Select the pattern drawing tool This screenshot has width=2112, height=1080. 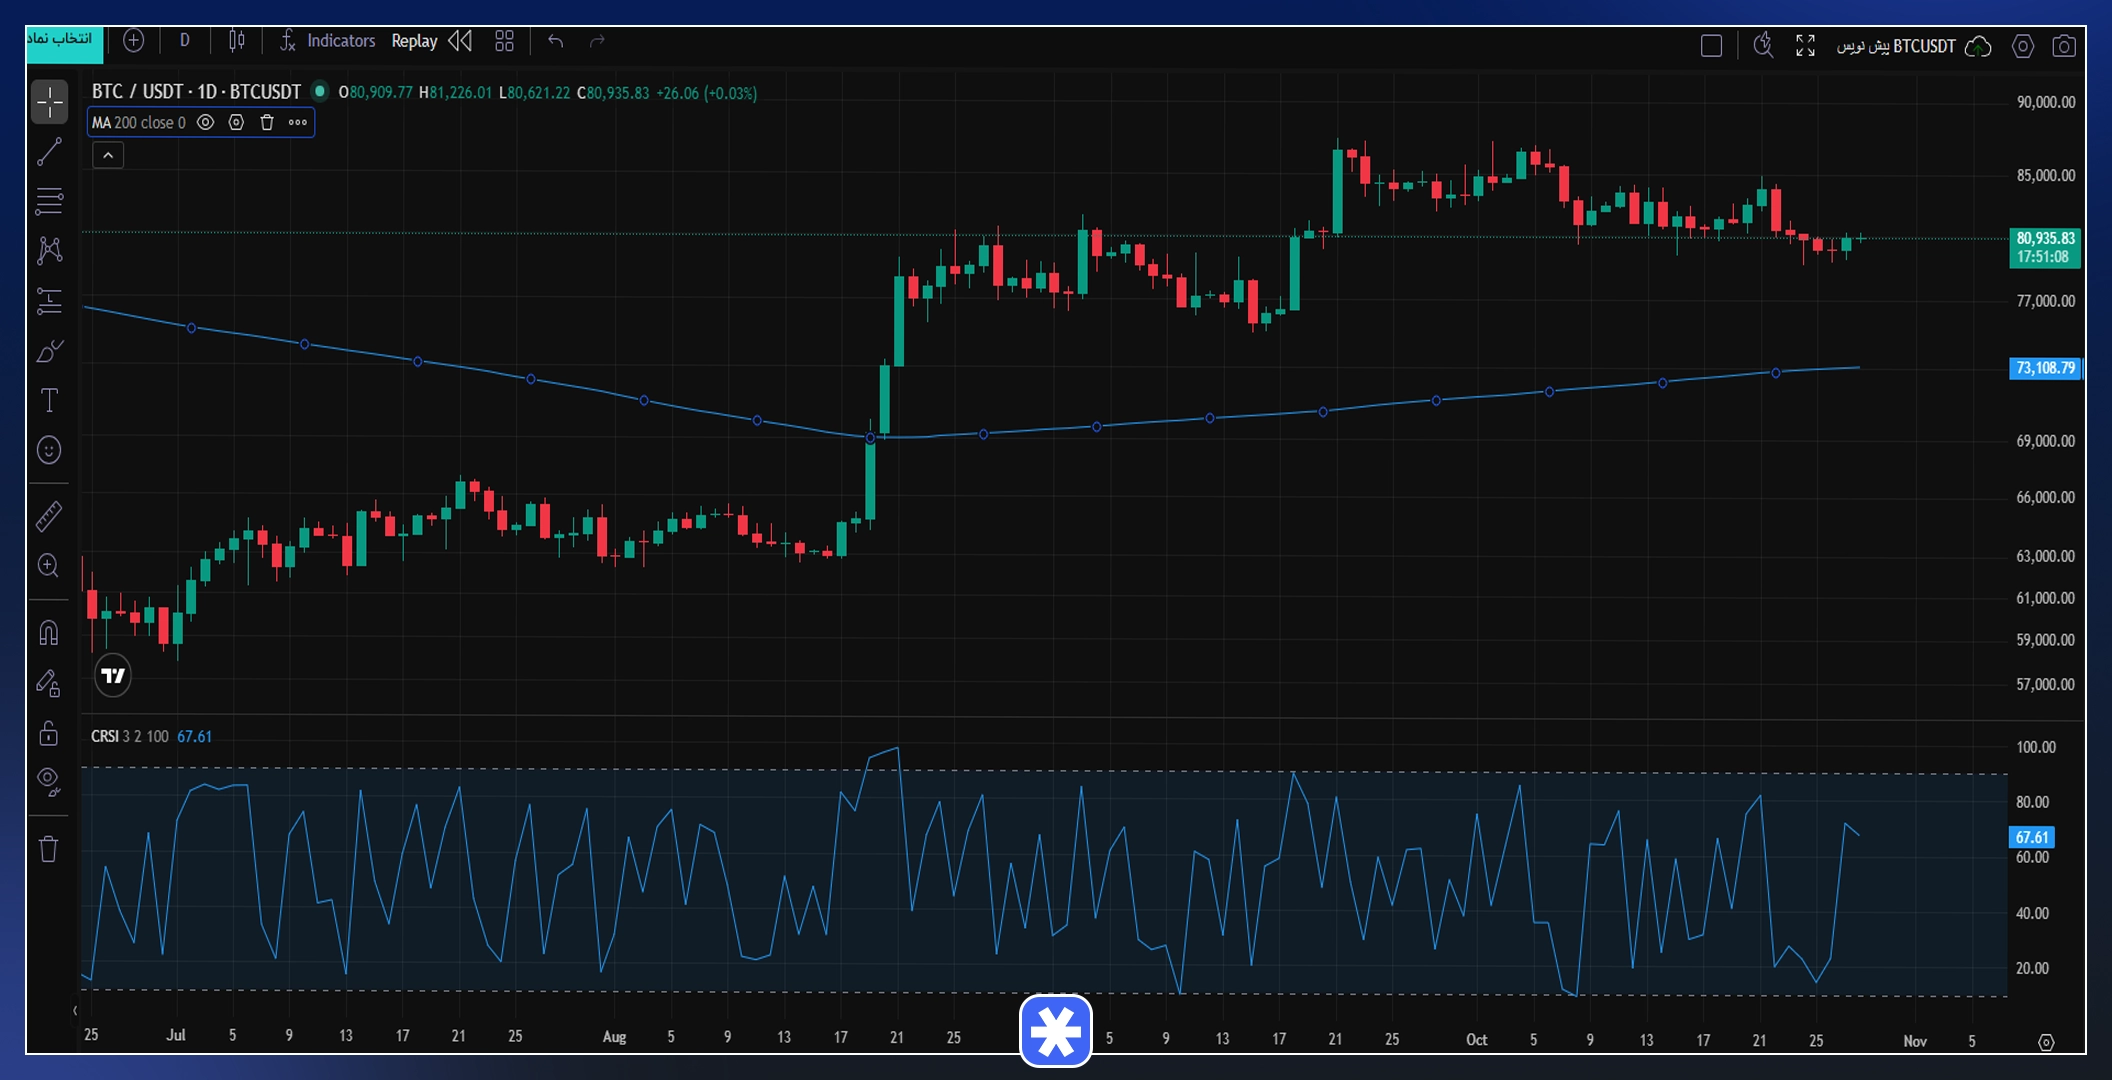[49, 250]
